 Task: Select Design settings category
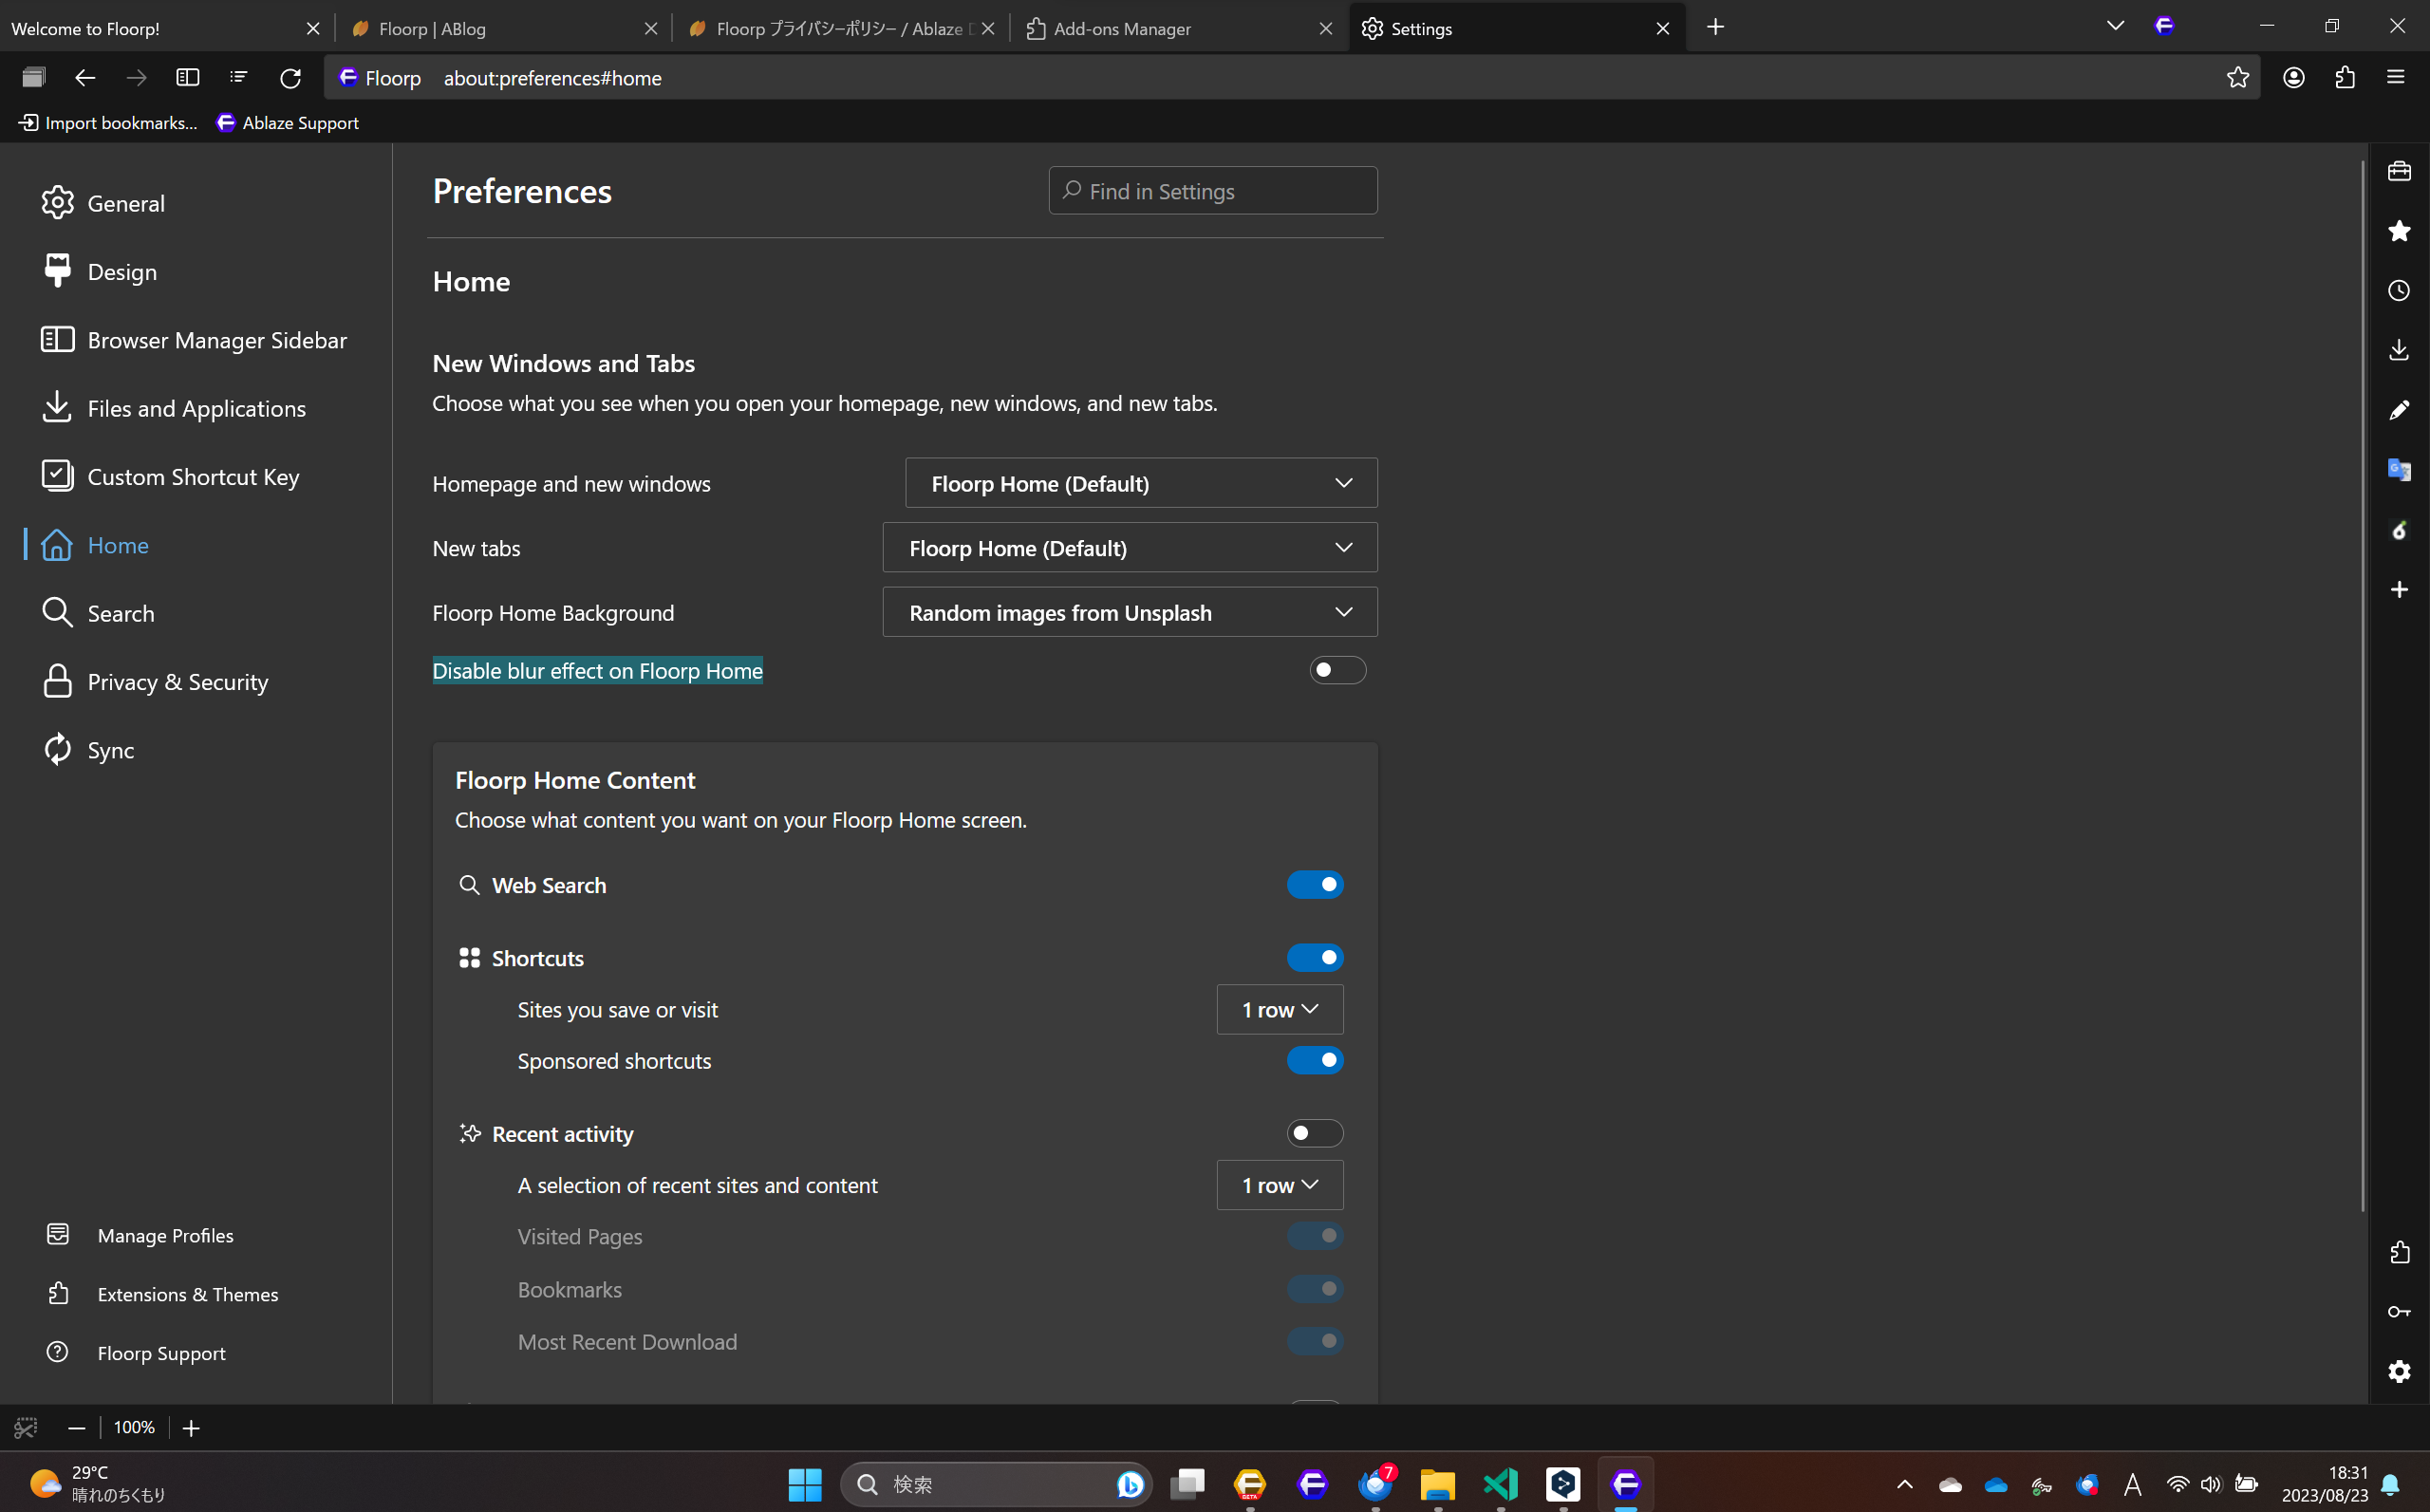tap(99, 271)
